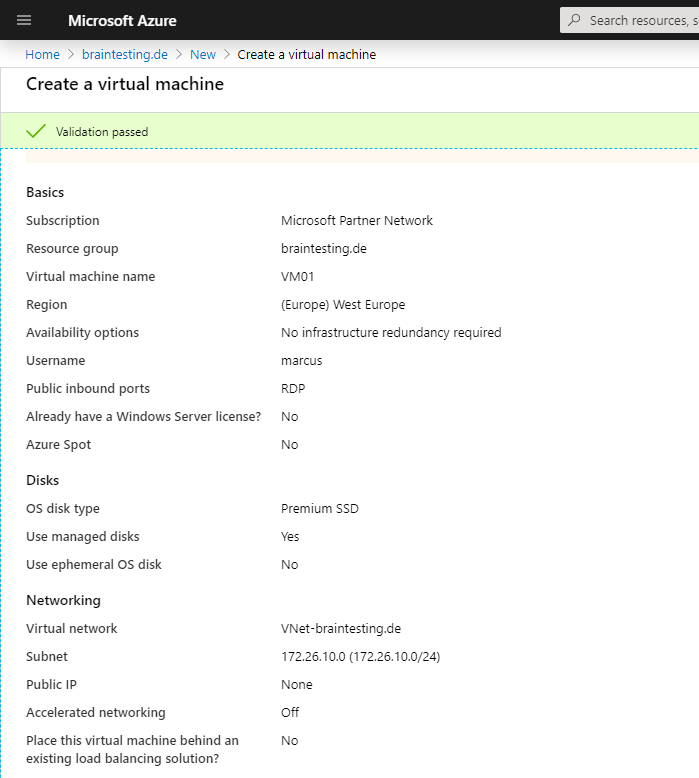
Task: Click the Microsoft Partner Network subscription value
Action: (357, 220)
